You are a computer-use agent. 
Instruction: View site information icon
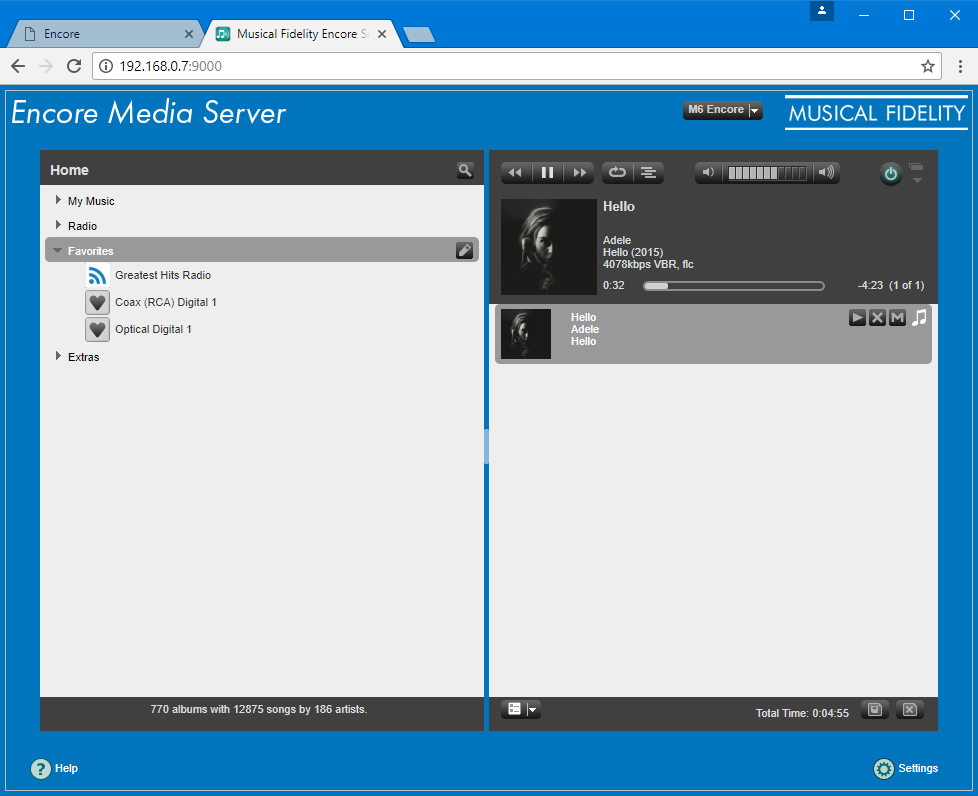(x=107, y=66)
